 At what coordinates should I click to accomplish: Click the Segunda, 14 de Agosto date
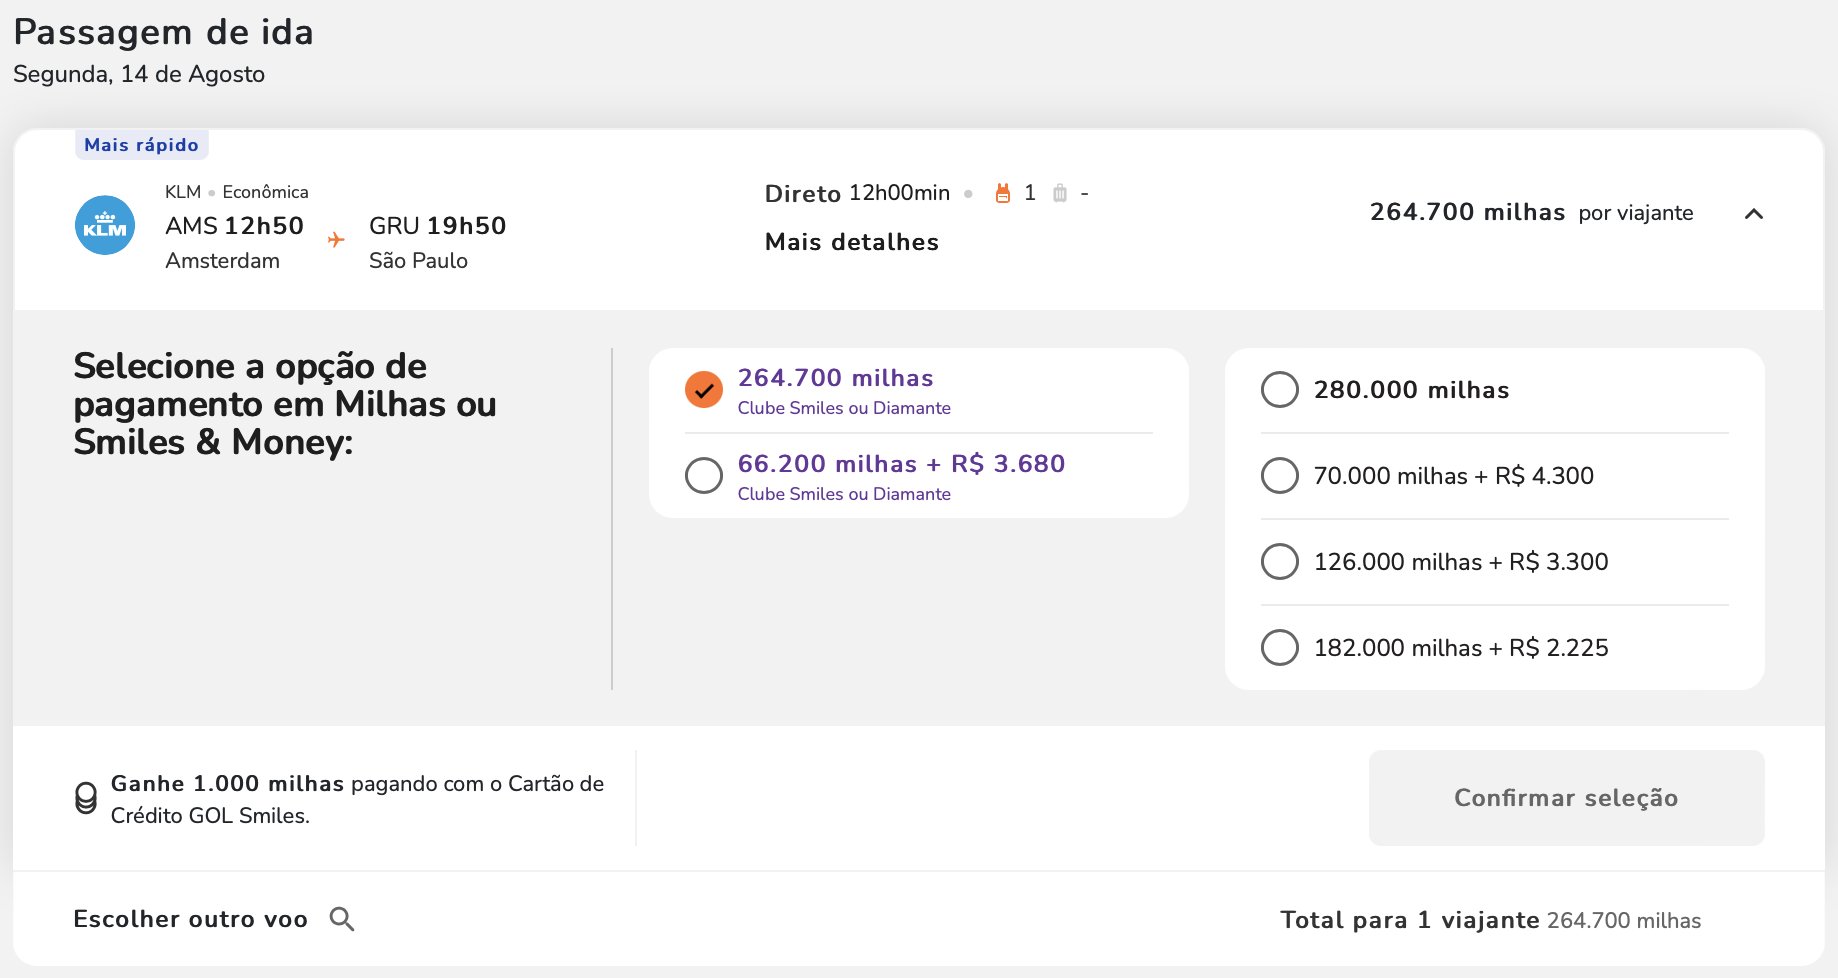139,74
